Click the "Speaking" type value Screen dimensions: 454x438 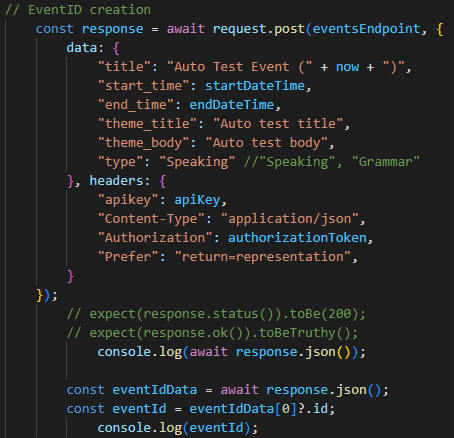click(x=197, y=162)
